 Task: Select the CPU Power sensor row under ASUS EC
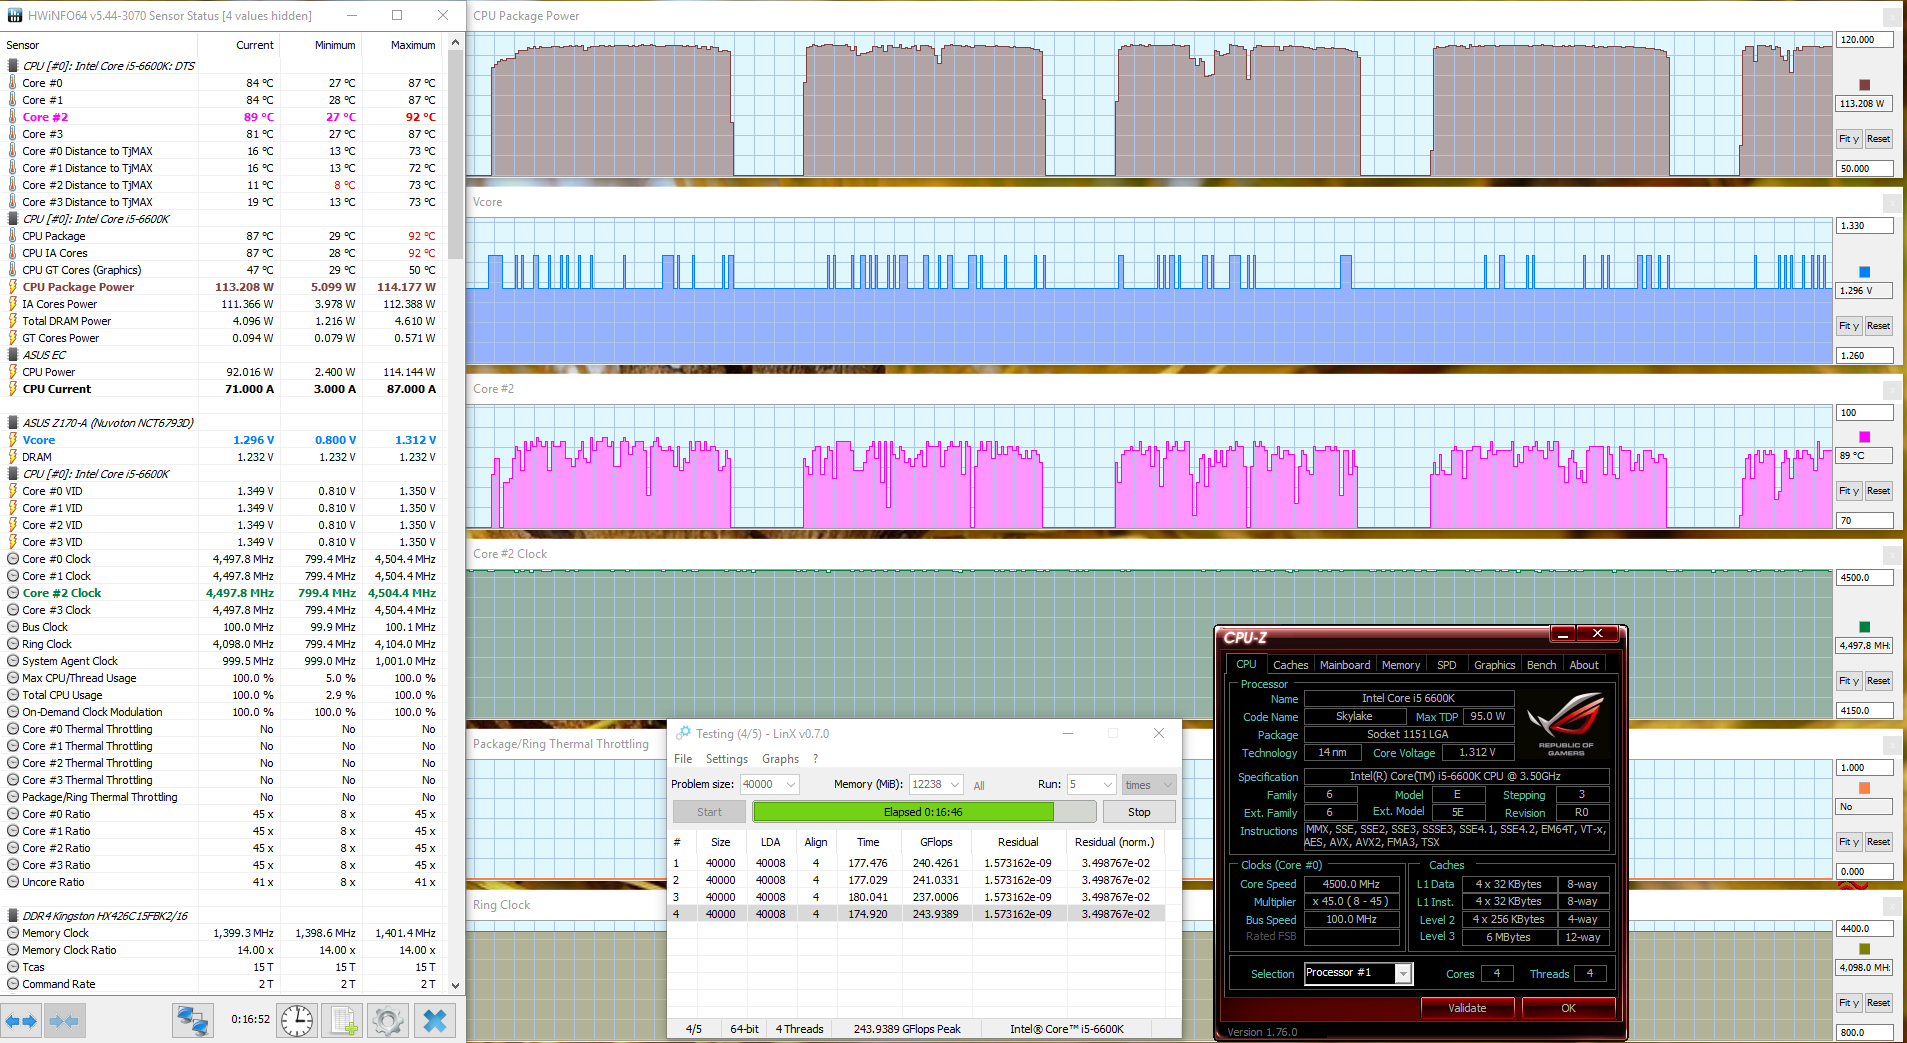pos(222,372)
